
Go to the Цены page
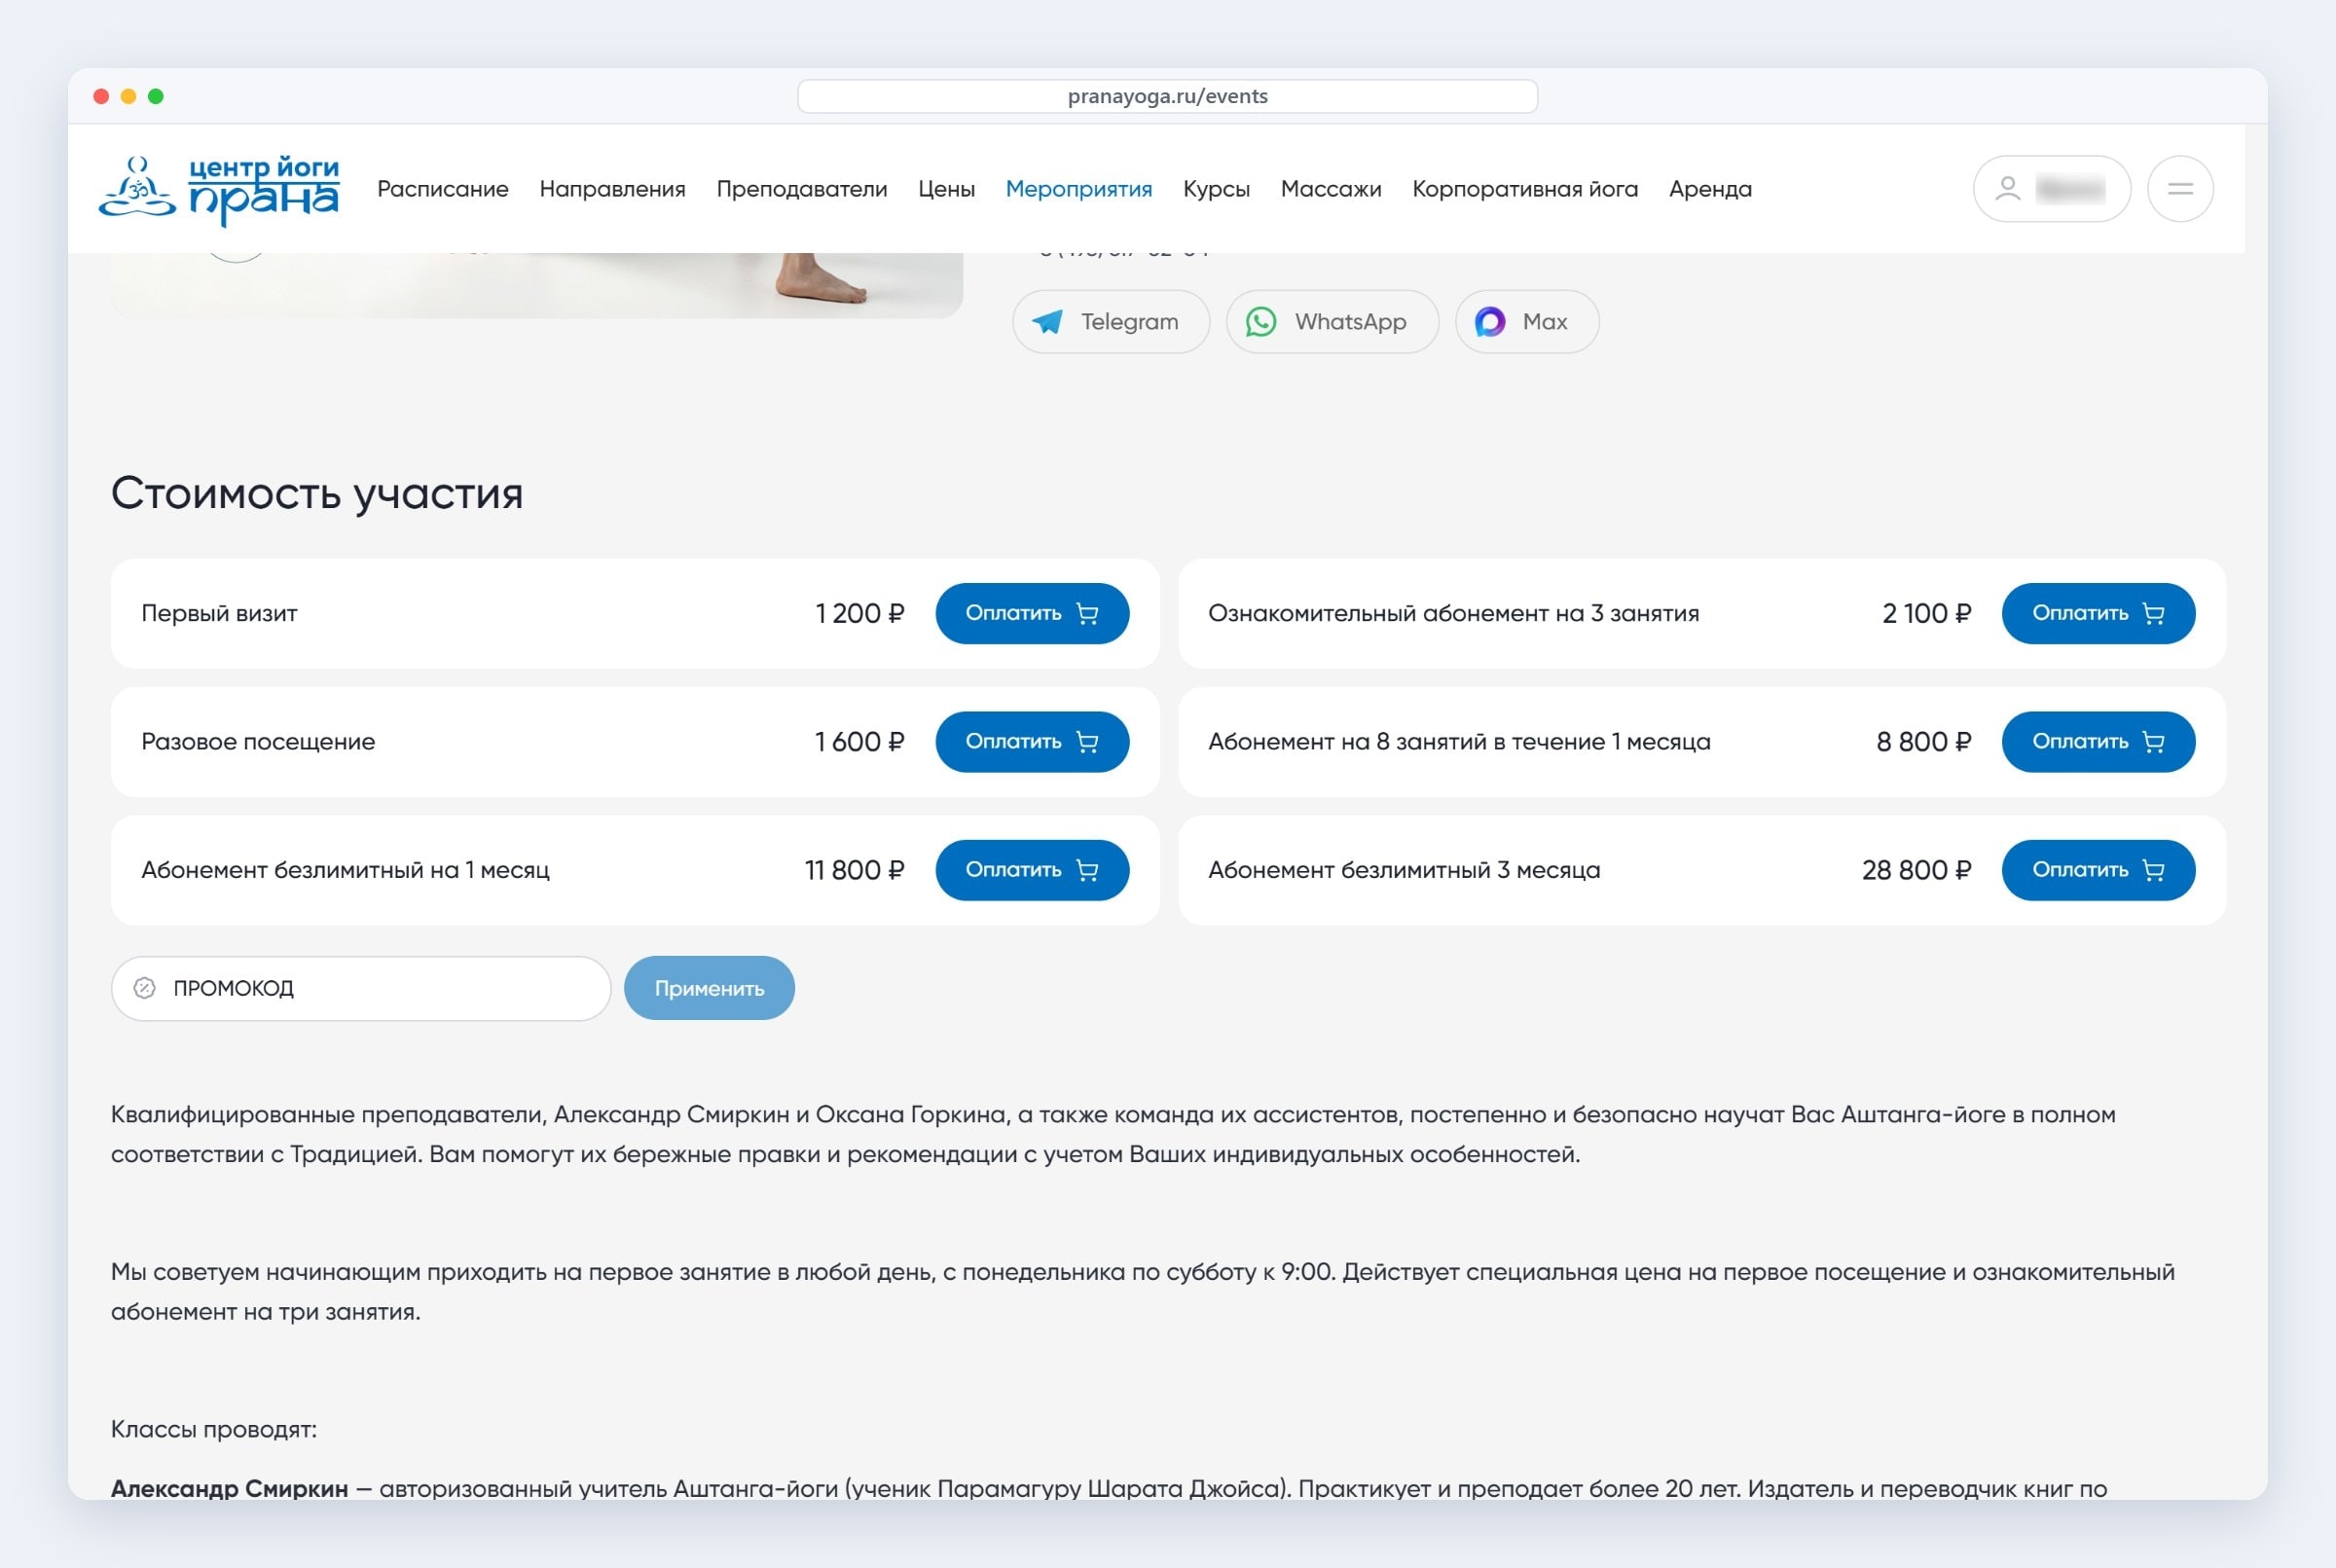click(x=946, y=189)
